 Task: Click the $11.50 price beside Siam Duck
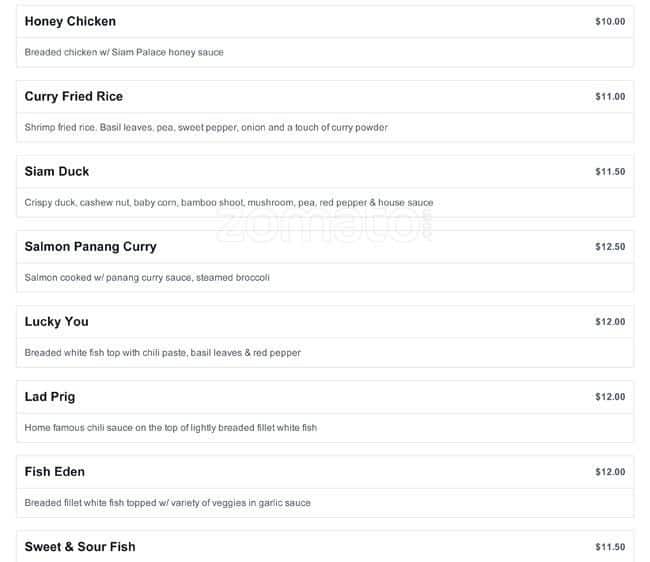pyautogui.click(x=610, y=172)
